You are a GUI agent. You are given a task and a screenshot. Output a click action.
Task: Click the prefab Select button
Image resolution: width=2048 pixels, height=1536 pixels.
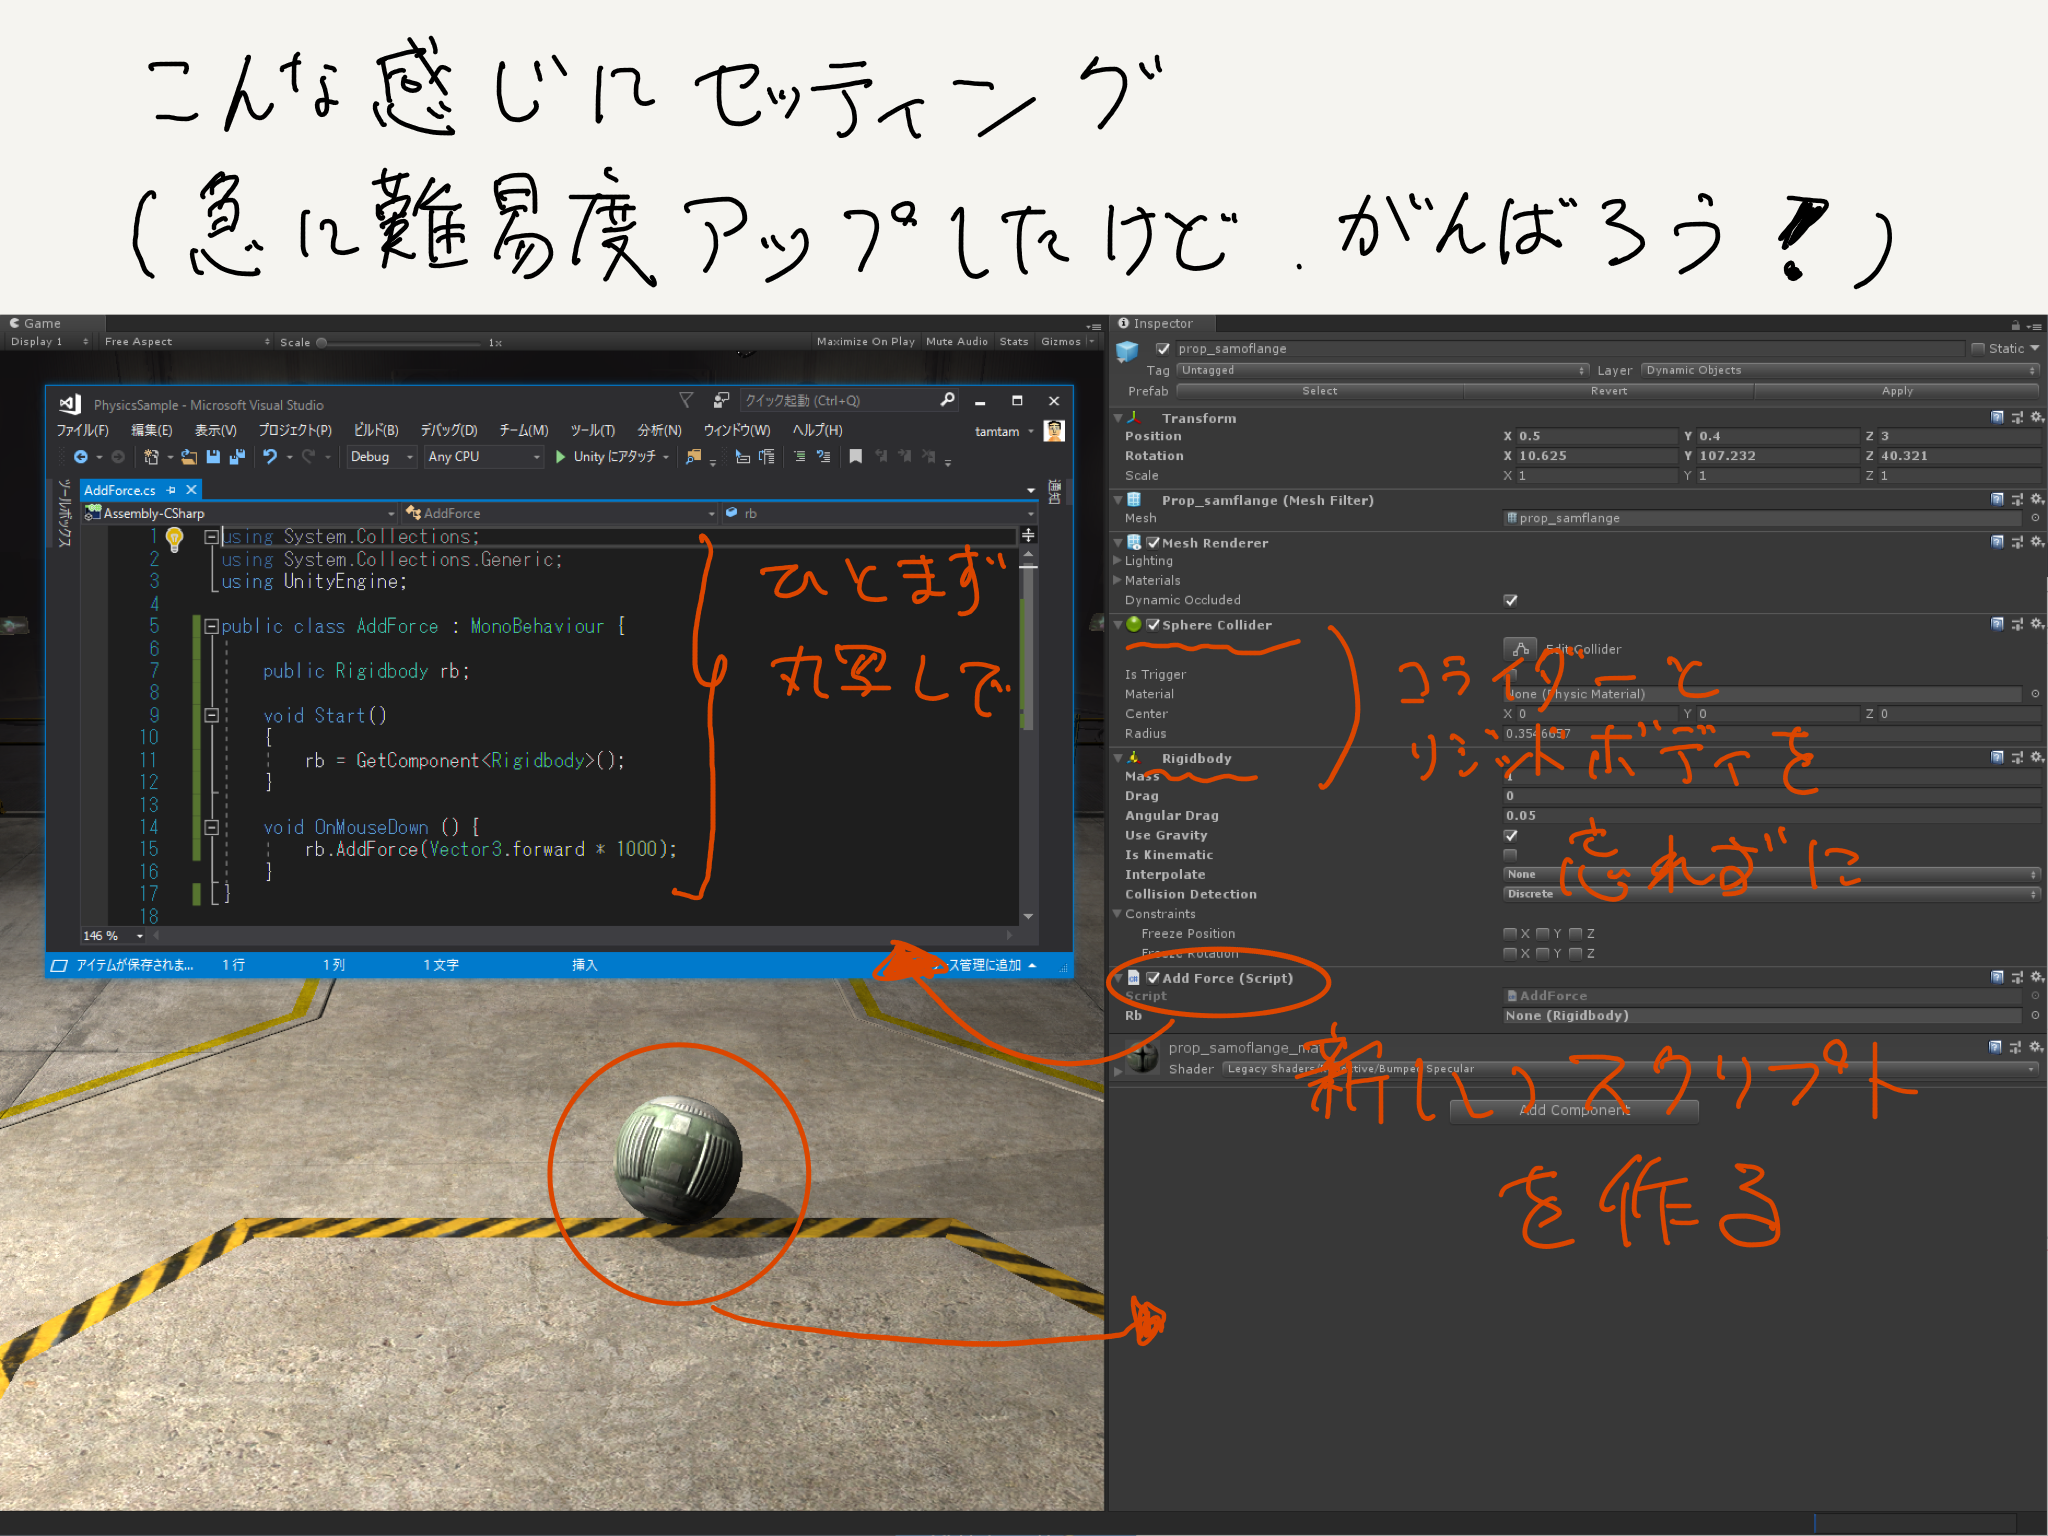coord(1320,391)
